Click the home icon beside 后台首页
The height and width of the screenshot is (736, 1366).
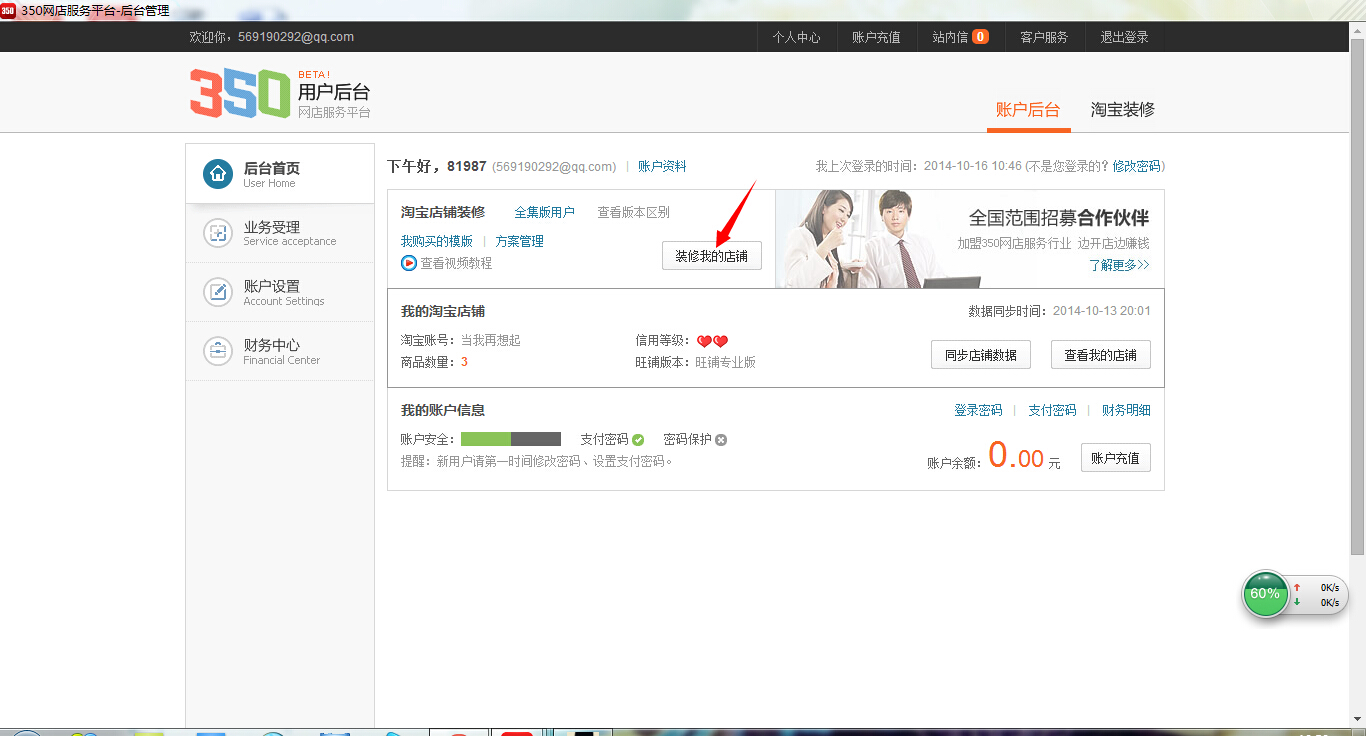point(217,174)
